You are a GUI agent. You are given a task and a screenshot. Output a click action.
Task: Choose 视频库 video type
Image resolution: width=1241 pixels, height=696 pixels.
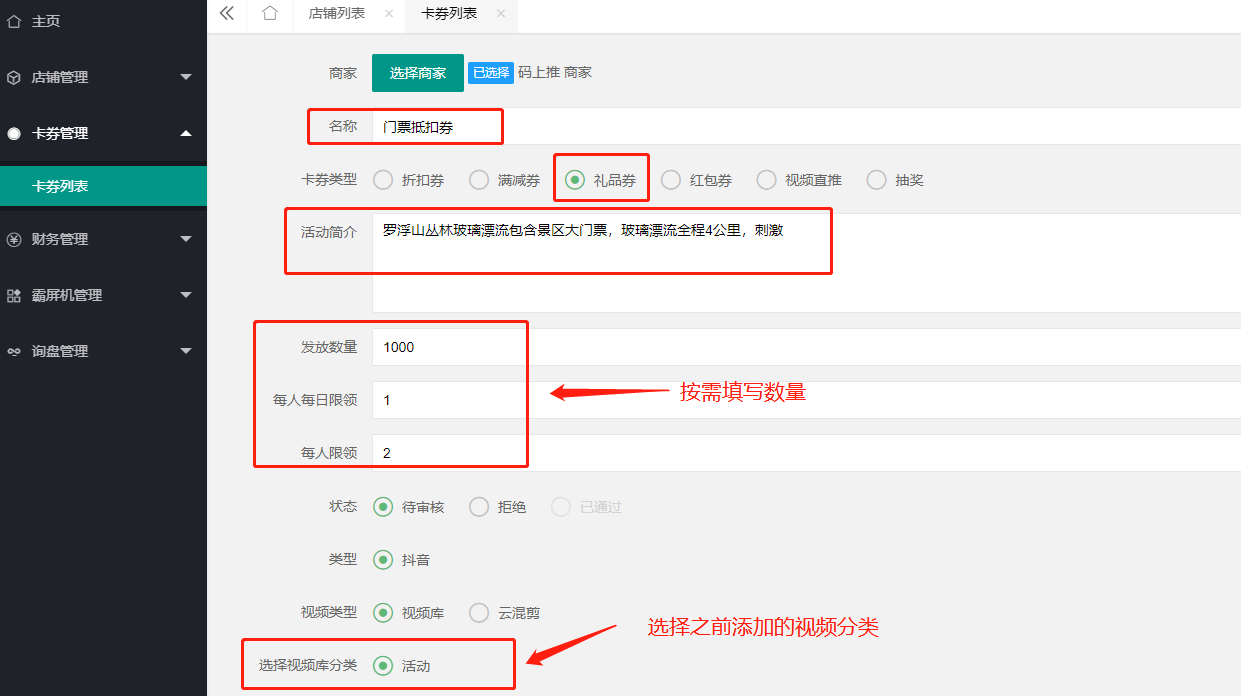click(x=409, y=613)
